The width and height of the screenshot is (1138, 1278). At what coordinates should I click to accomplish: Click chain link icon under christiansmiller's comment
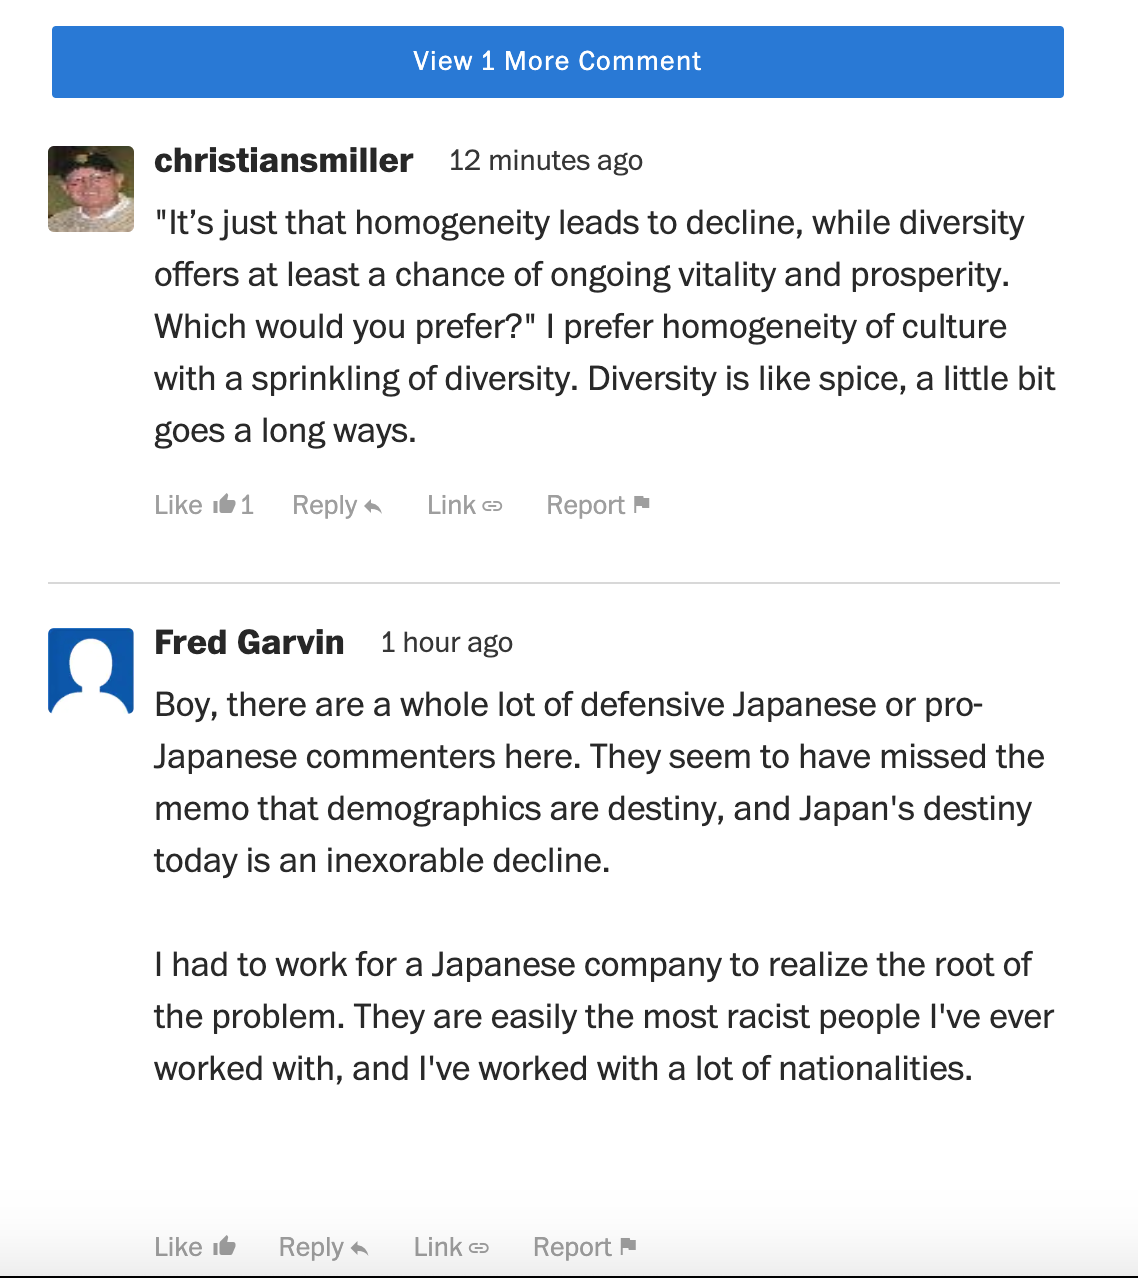[492, 506]
